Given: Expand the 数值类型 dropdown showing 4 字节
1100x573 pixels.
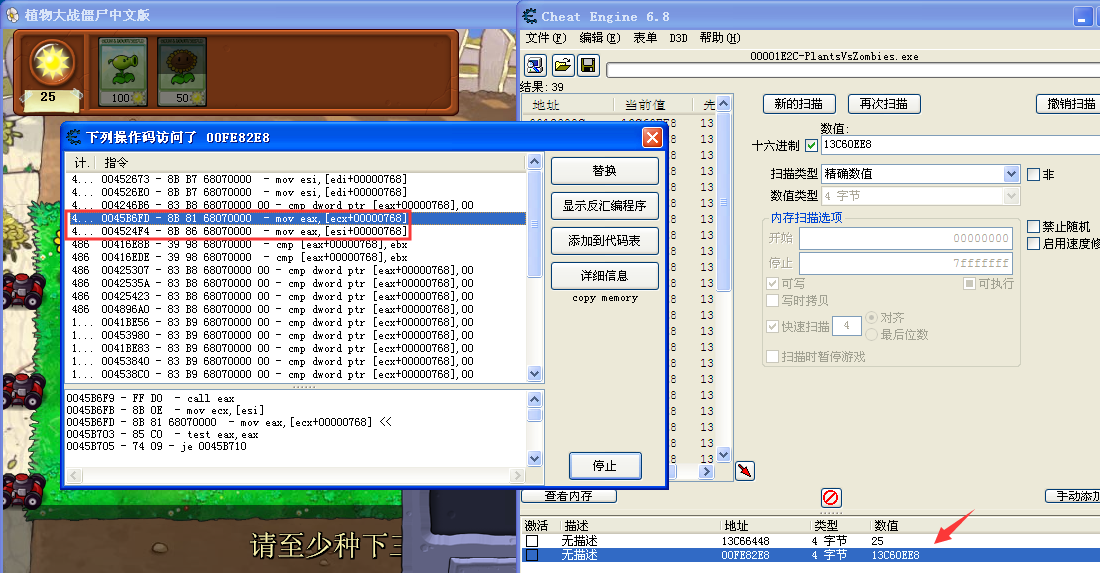Looking at the screenshot, I should [1011, 196].
